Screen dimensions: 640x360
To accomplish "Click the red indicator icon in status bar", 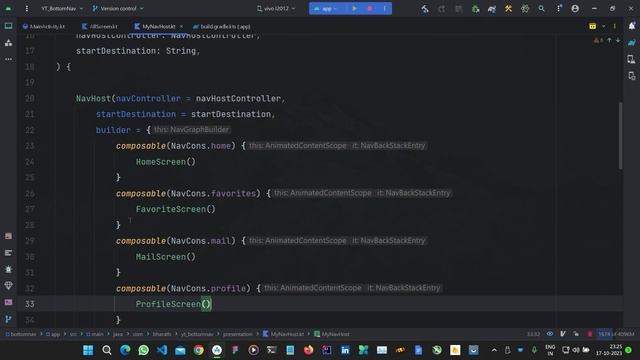I will click(590, 334).
